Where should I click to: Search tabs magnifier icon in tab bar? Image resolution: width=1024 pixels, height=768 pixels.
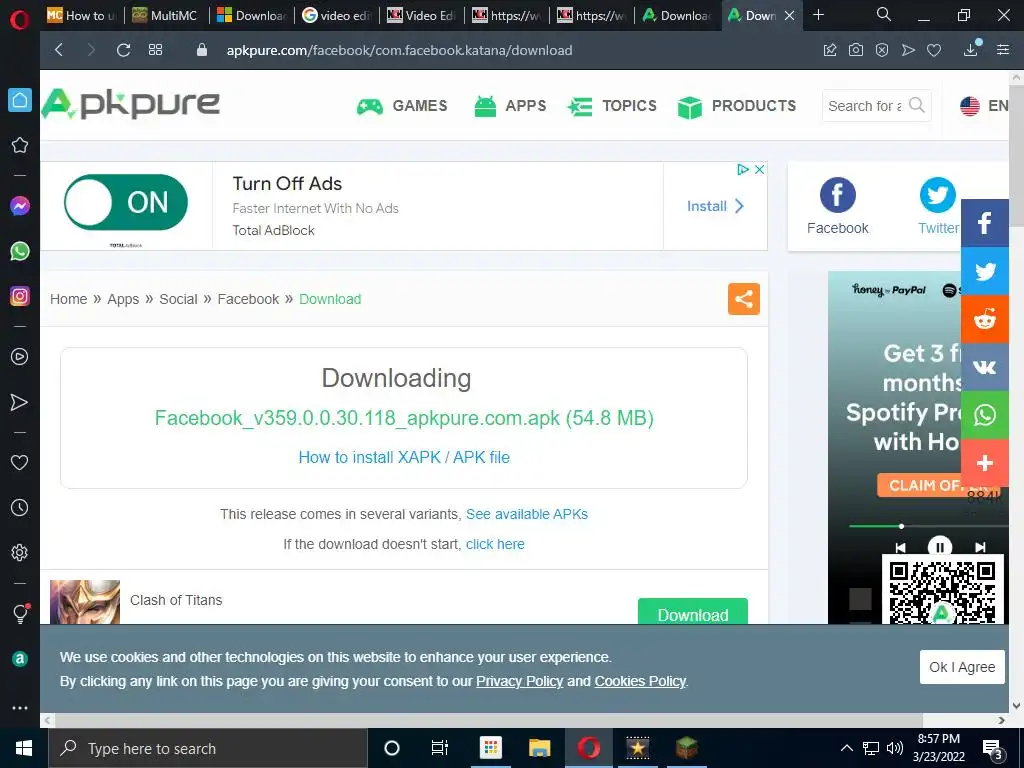pyautogui.click(x=884, y=14)
